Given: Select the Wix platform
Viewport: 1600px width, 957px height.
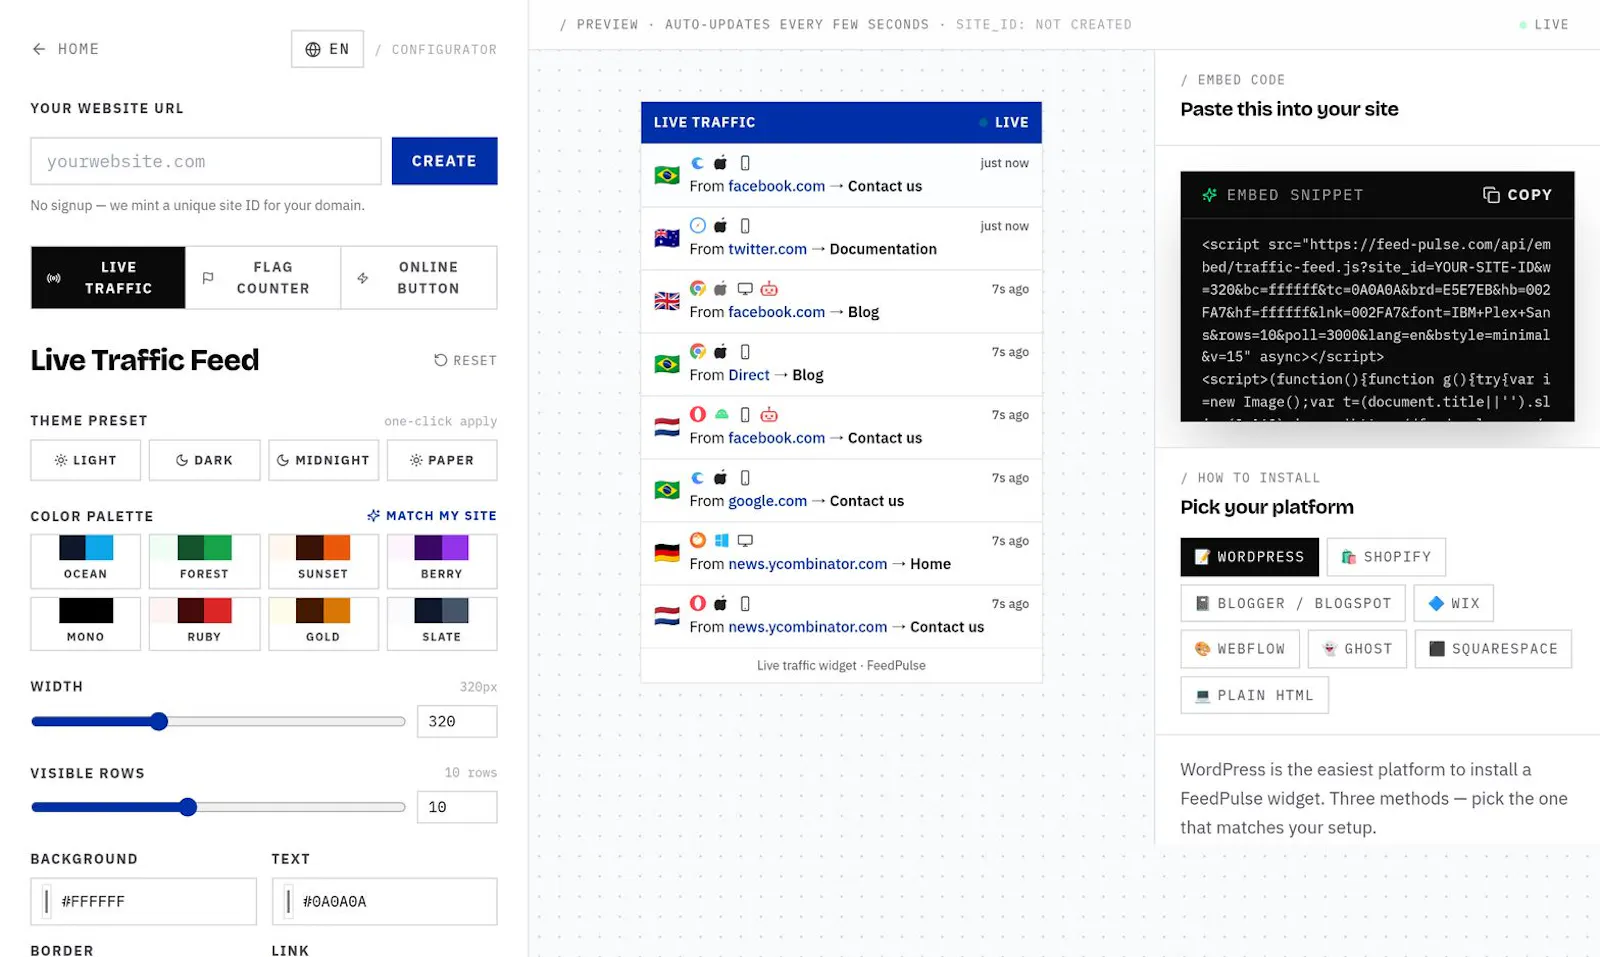Looking at the screenshot, I should [x=1453, y=603].
